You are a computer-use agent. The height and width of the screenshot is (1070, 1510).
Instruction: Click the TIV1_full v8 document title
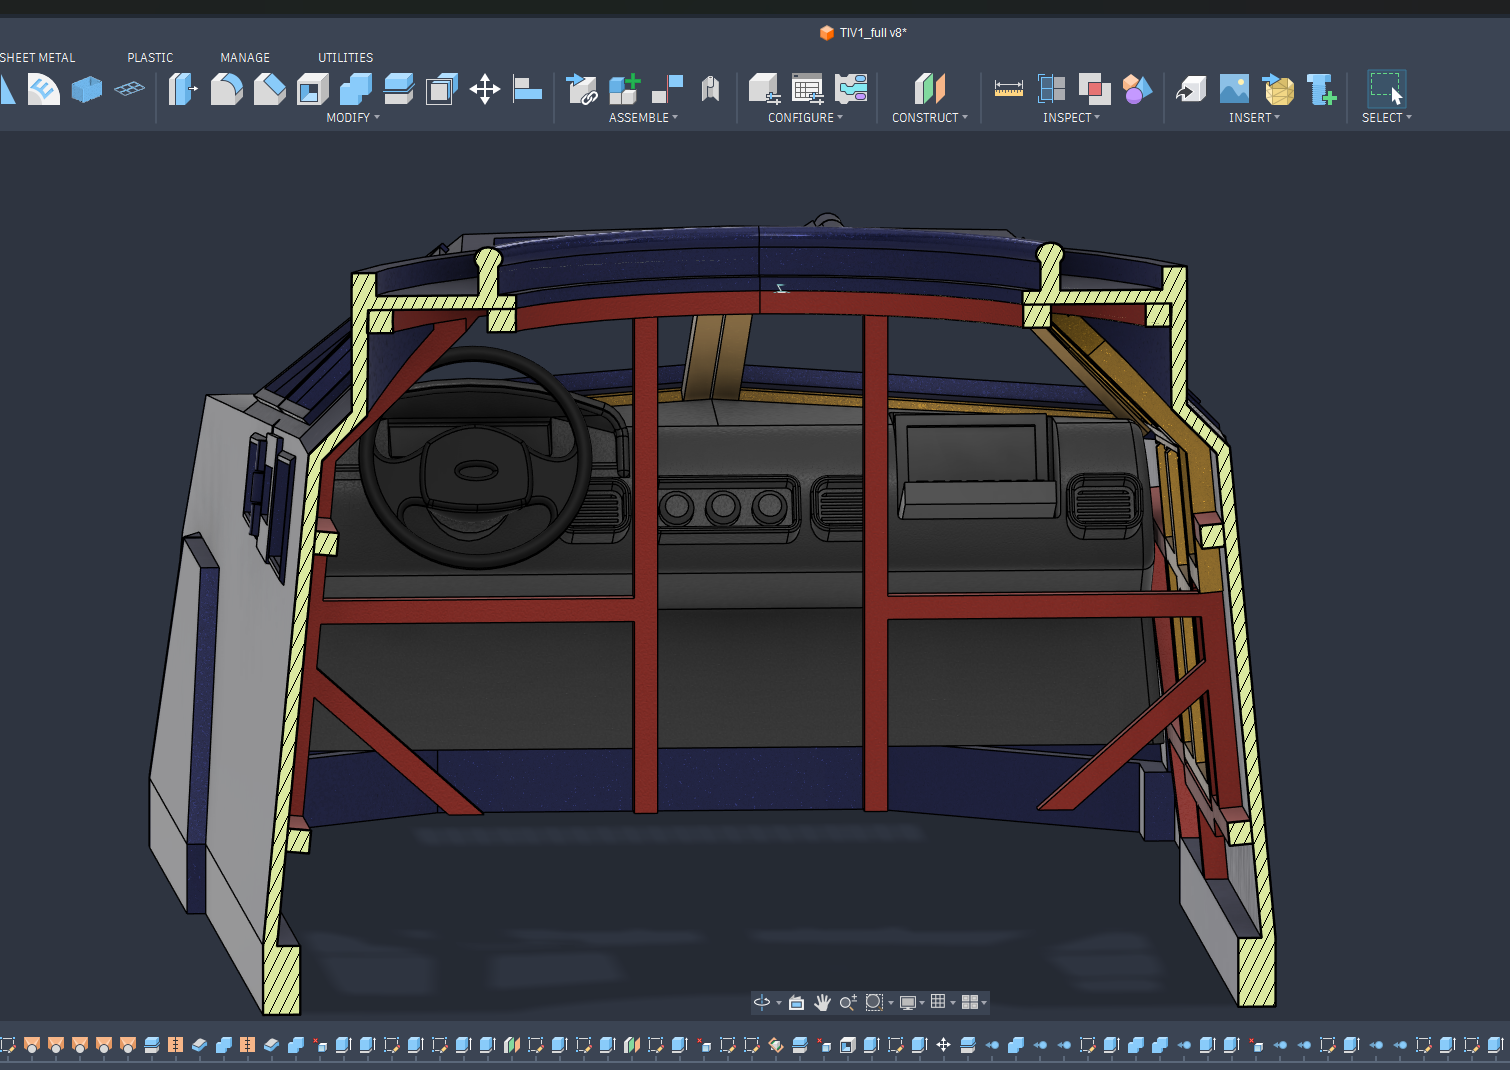coord(873,33)
